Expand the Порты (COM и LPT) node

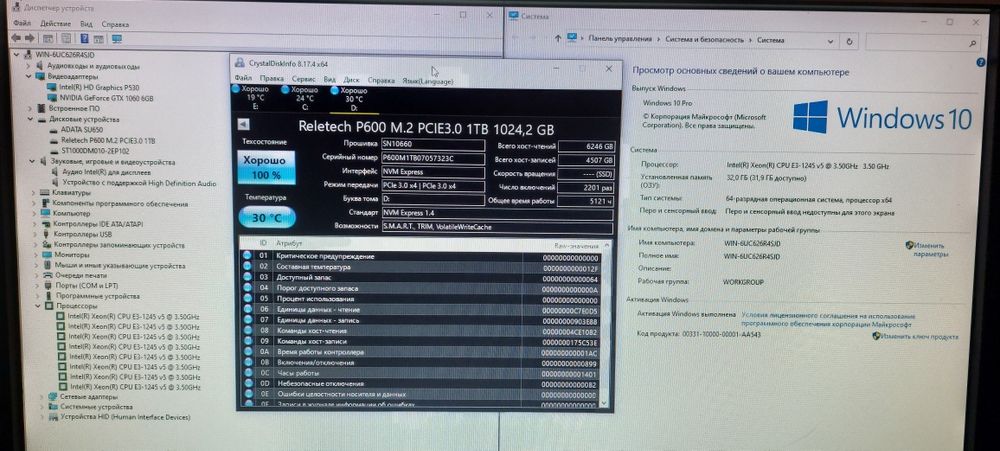37,285
